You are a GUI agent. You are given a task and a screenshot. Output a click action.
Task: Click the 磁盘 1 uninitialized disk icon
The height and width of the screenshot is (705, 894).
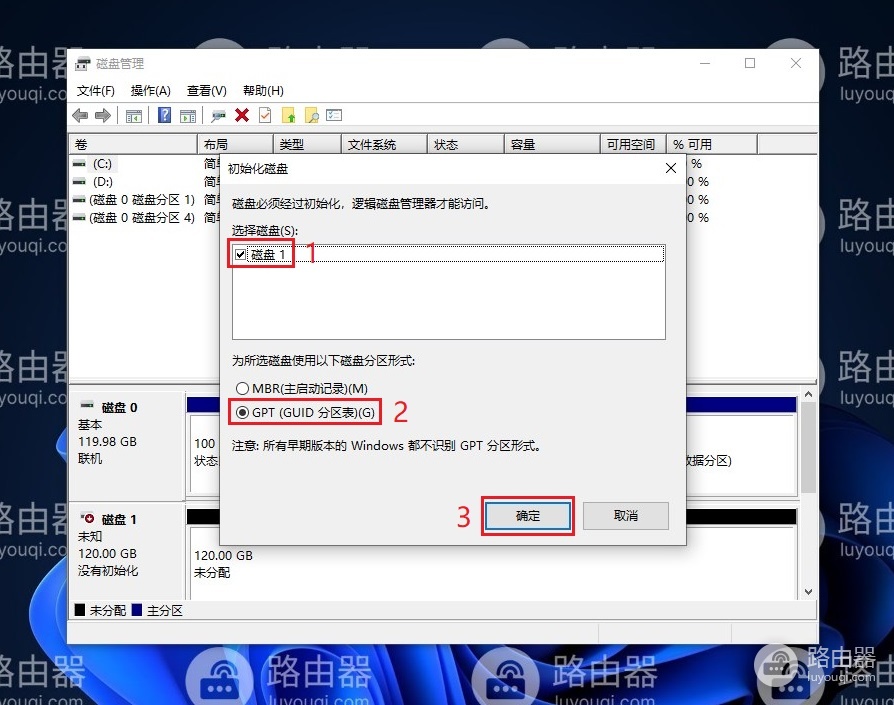87,518
